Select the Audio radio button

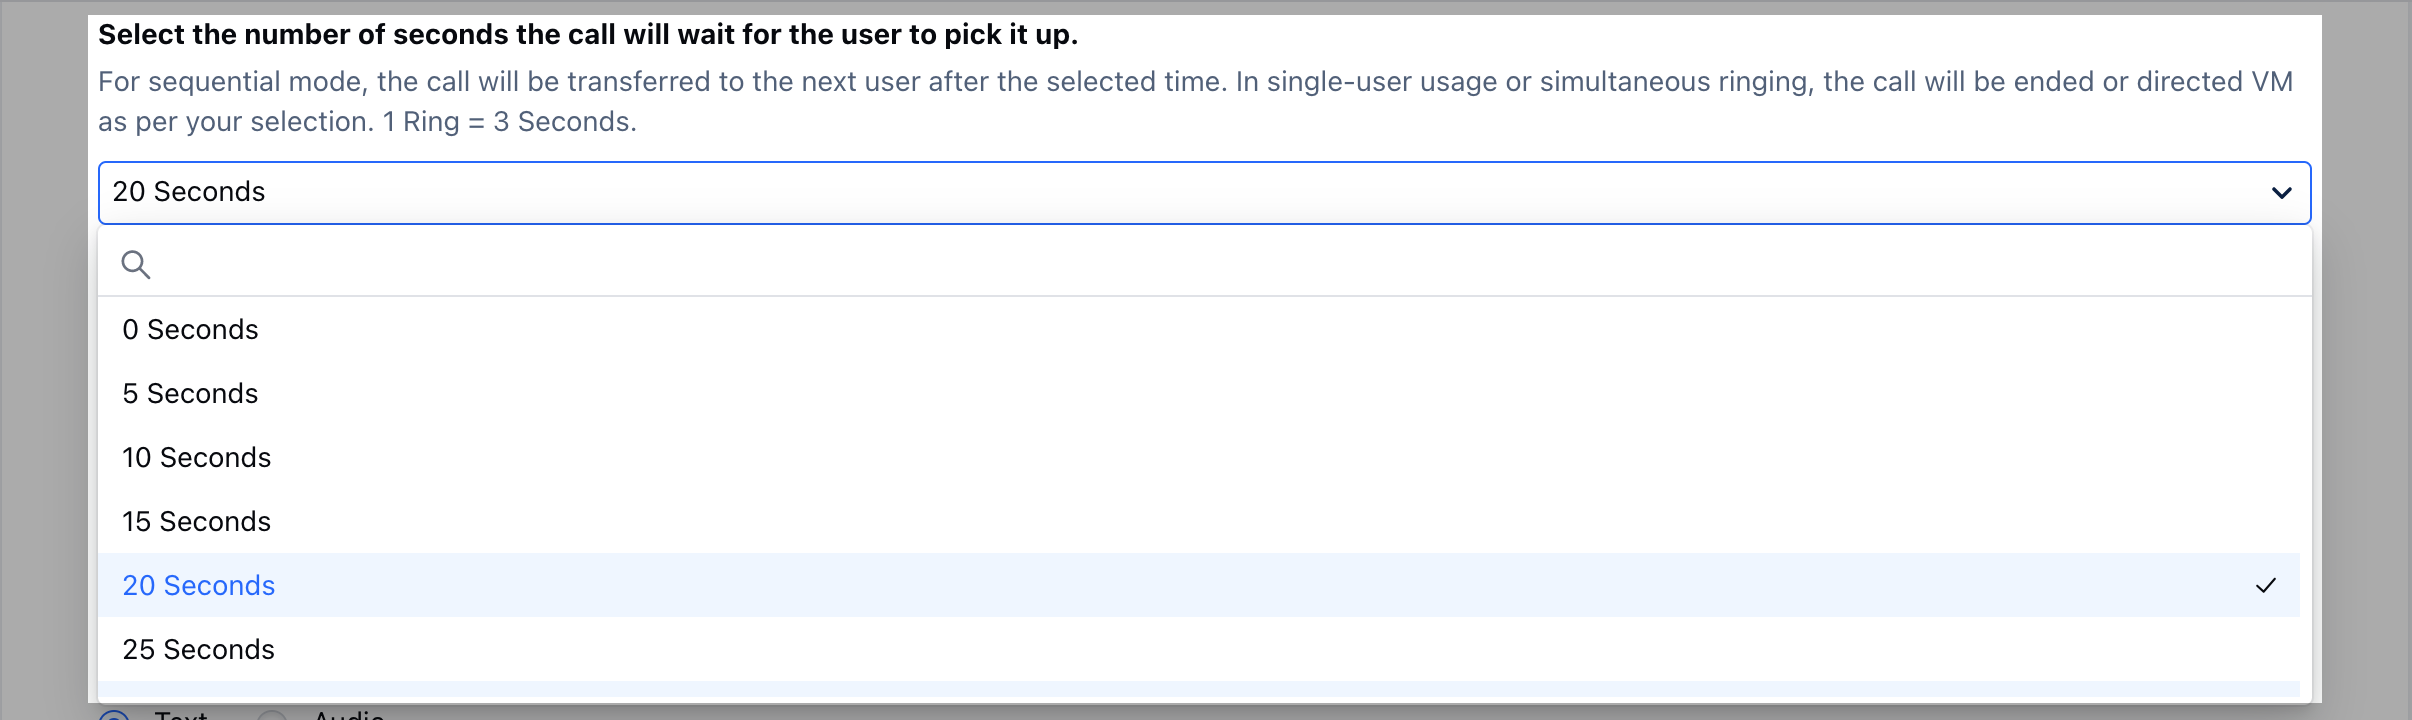272,715
